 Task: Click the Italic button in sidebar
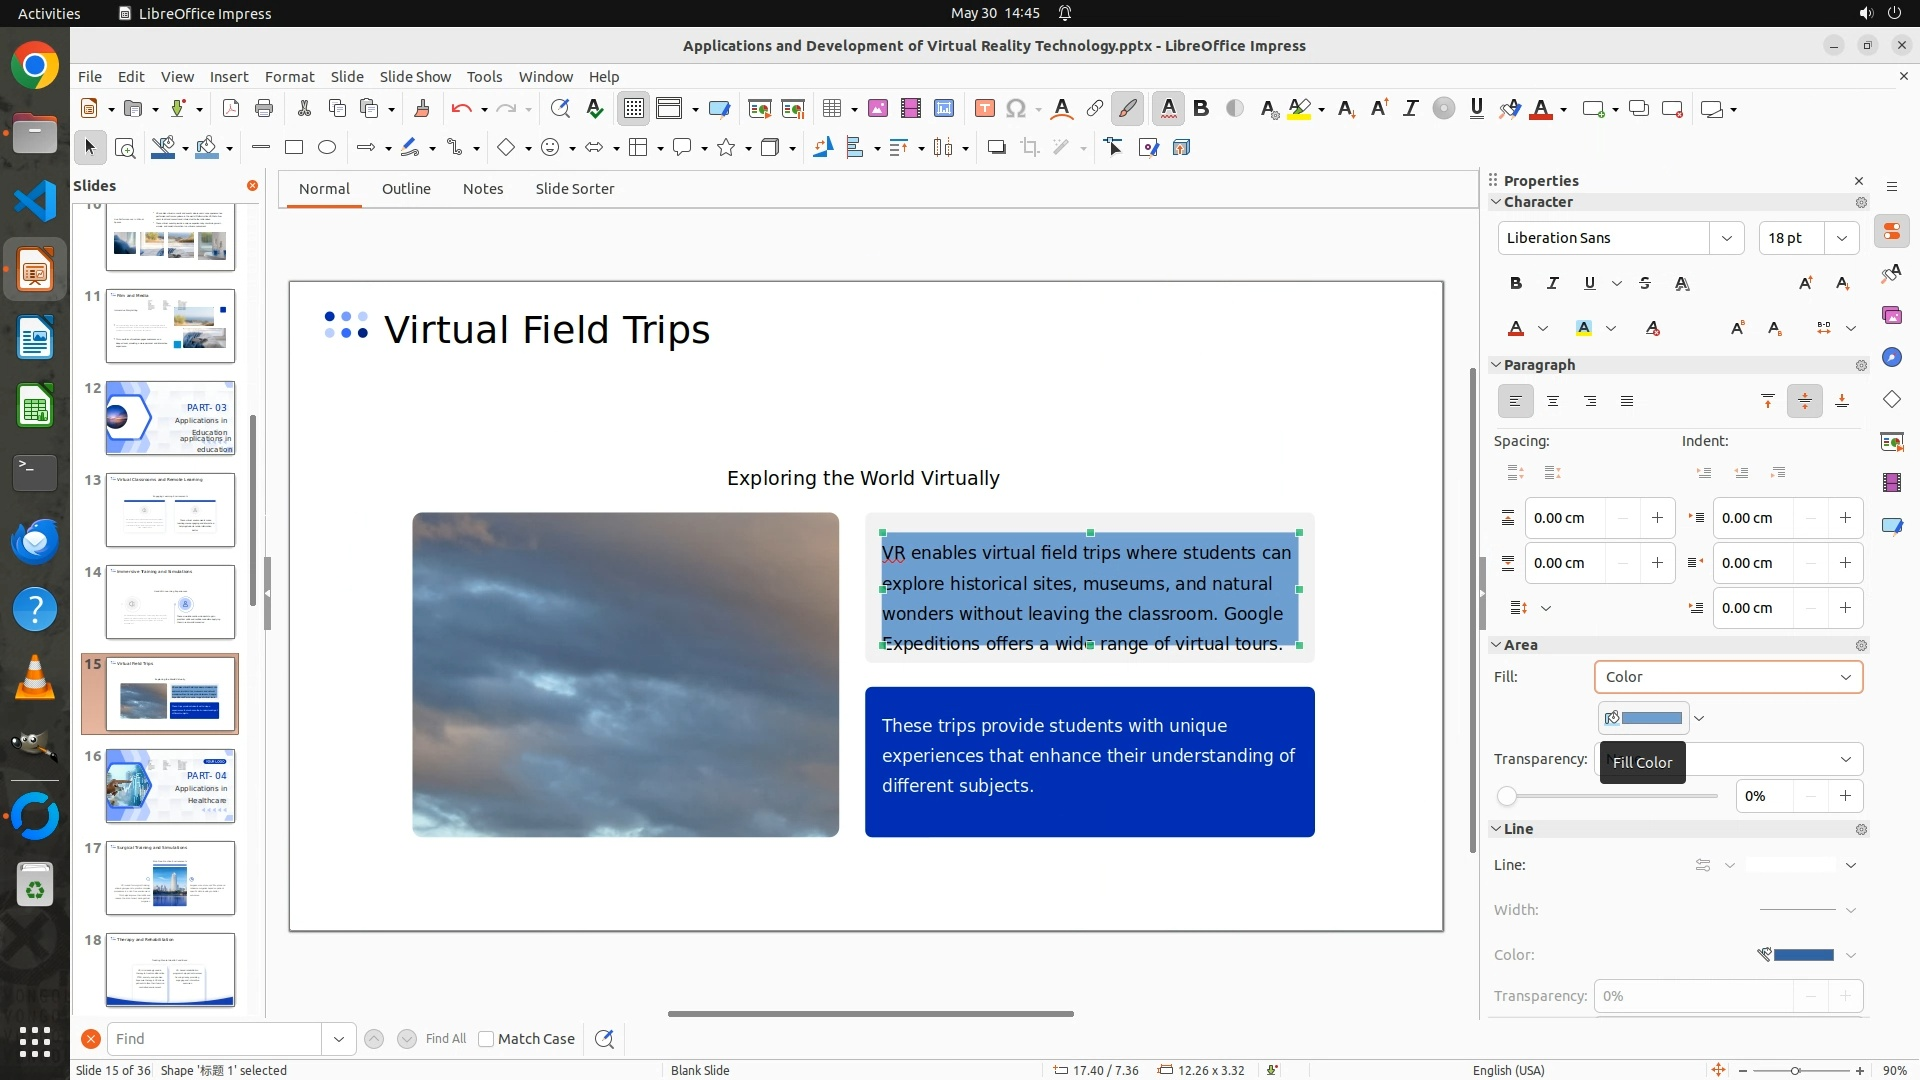[1553, 284]
